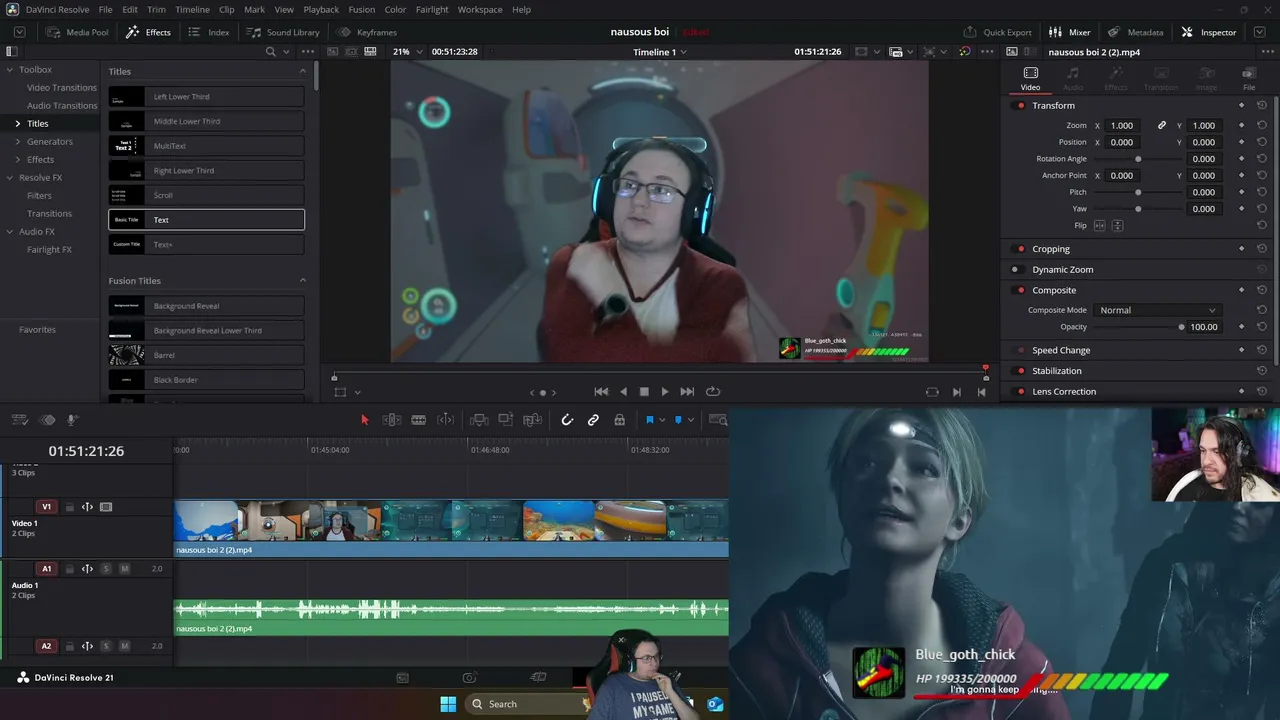This screenshot has width=1280, height=720.
Task: Reset the Transform section
Action: coord(1262,106)
